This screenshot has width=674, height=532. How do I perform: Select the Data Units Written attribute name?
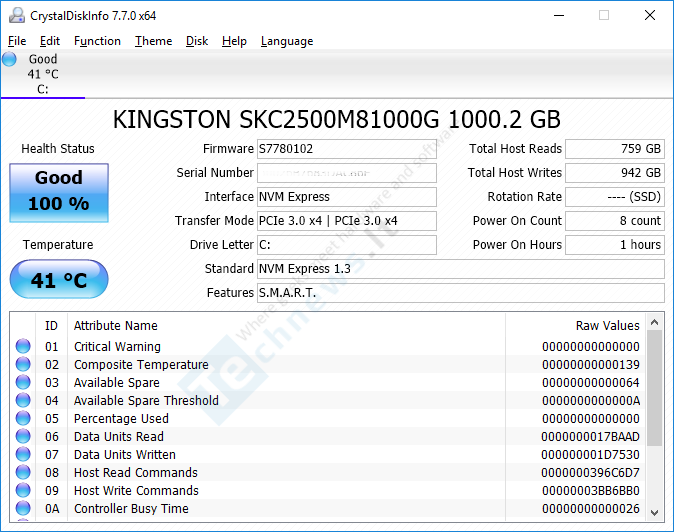coord(125,455)
